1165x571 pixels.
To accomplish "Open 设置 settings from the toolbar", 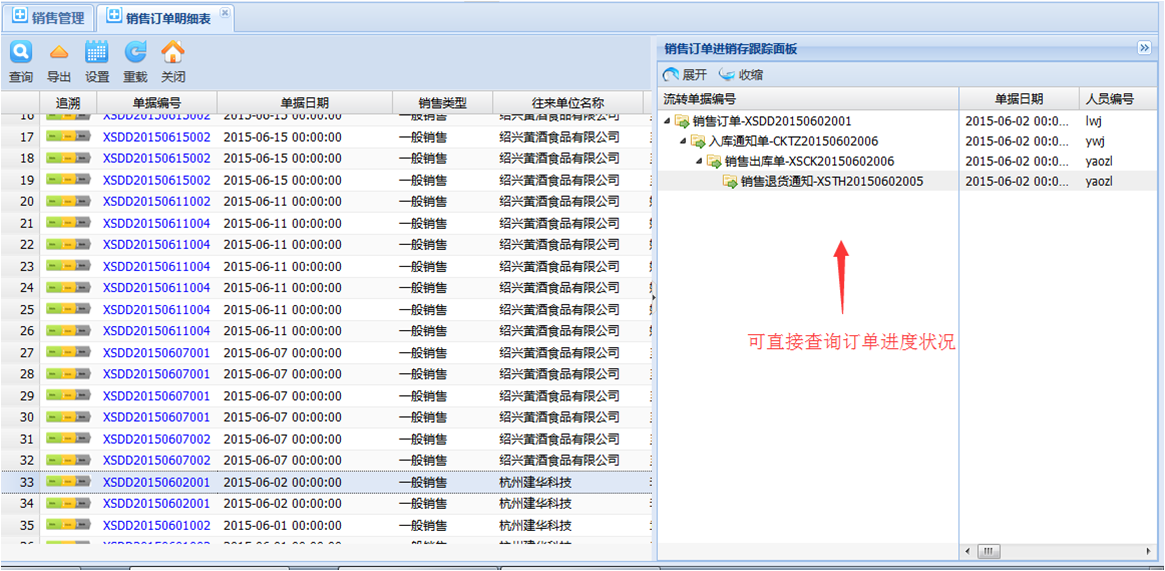I will (x=97, y=53).
